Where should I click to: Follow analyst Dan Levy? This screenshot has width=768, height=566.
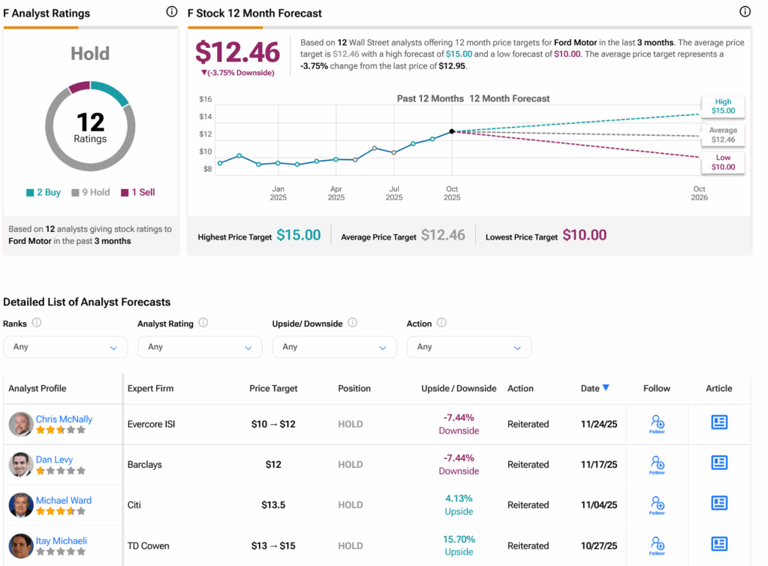(657, 464)
